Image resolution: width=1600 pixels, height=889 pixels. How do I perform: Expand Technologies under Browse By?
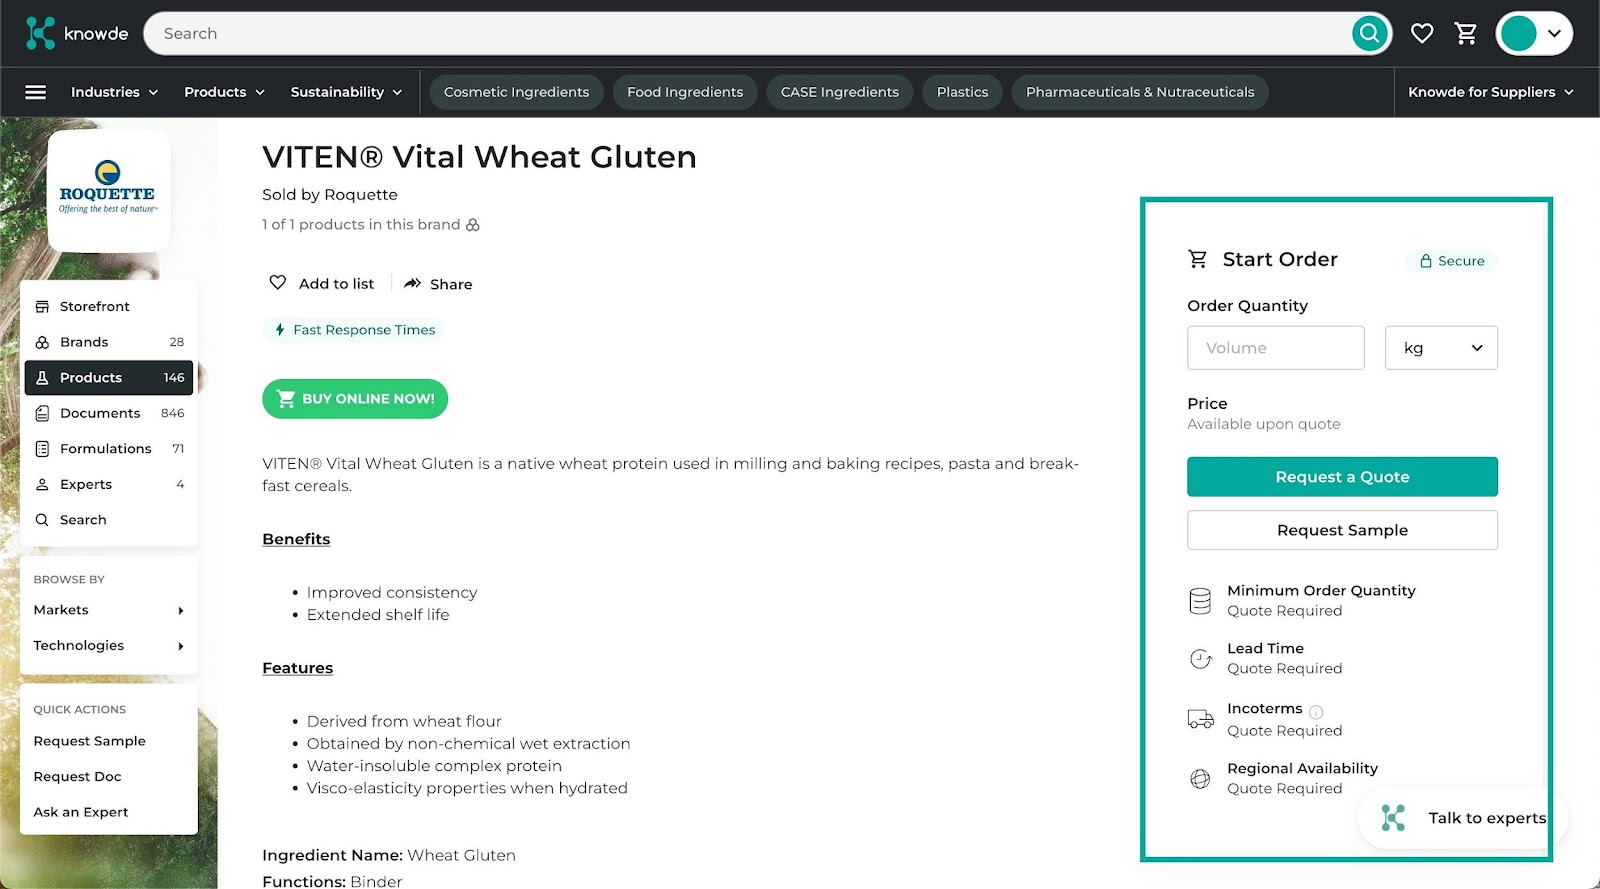(109, 646)
